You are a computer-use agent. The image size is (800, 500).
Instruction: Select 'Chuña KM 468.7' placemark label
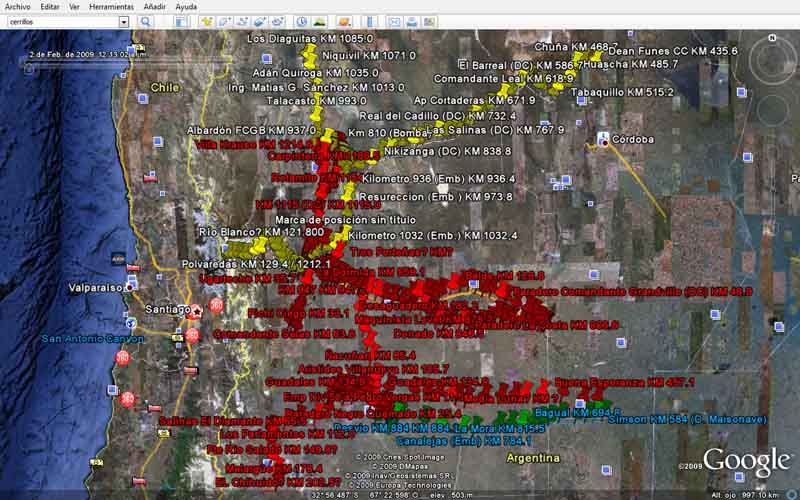coord(577,47)
